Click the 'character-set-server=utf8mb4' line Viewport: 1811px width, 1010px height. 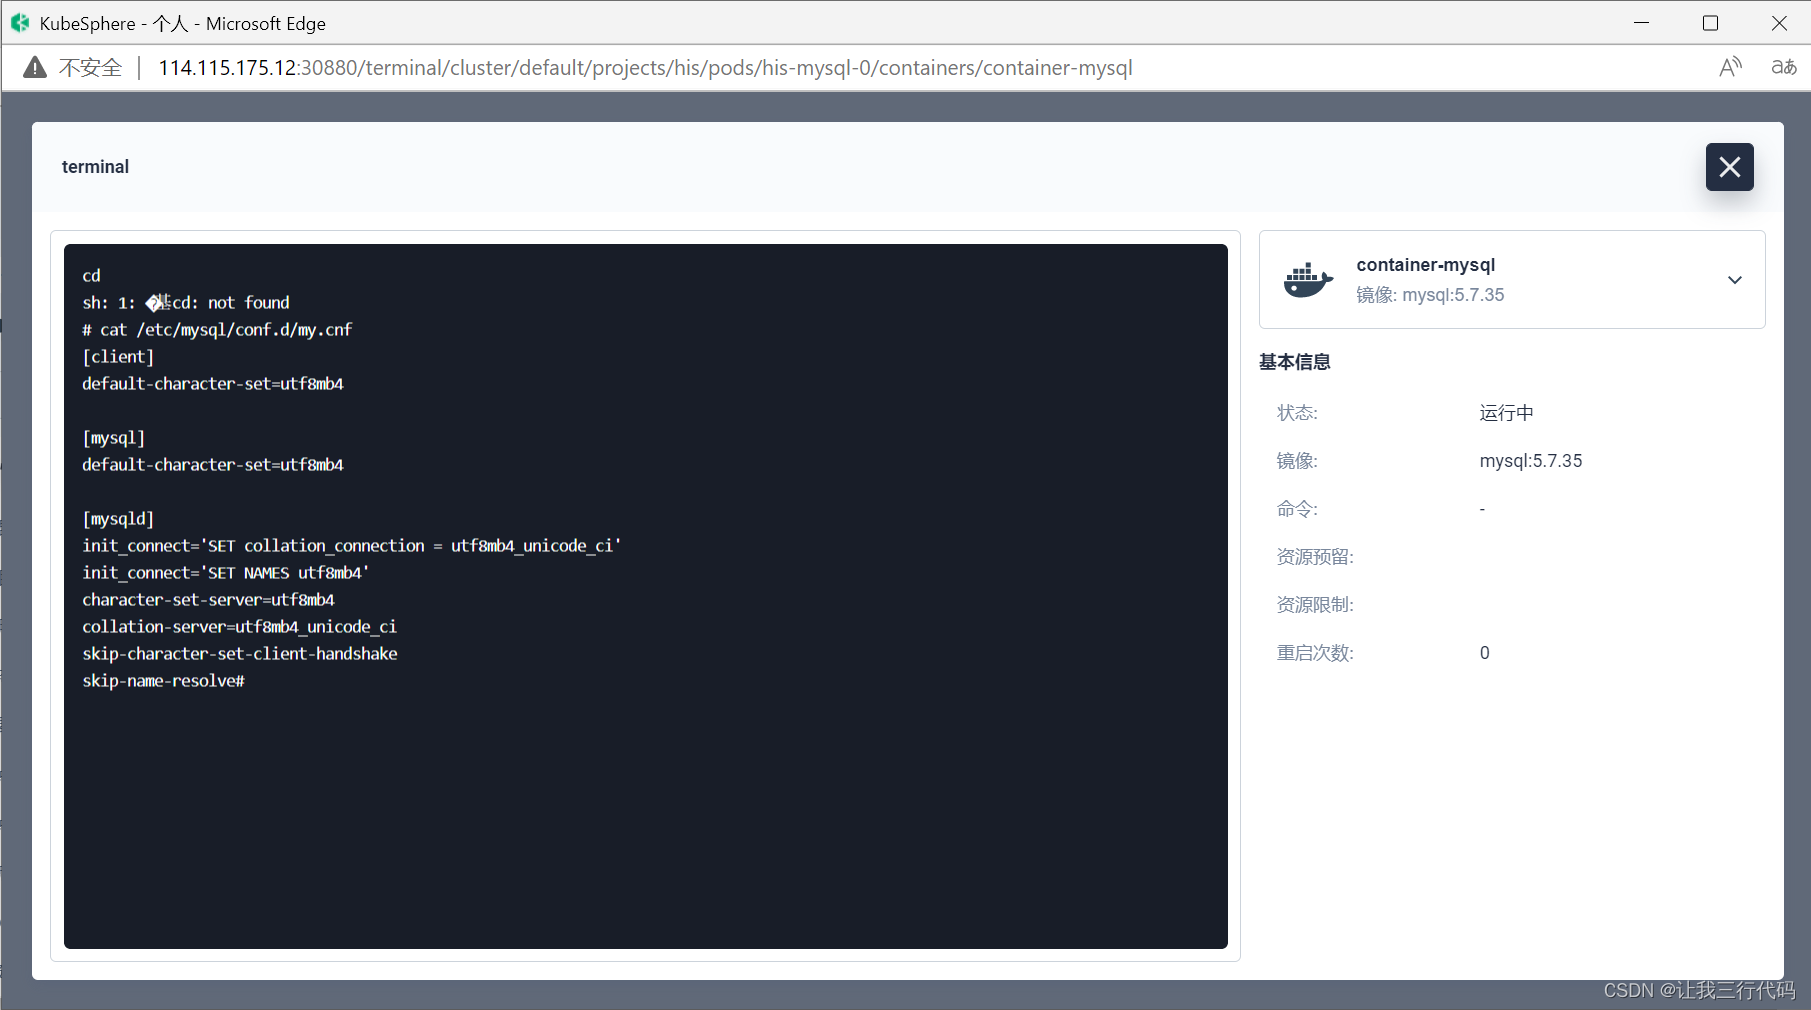(x=208, y=600)
